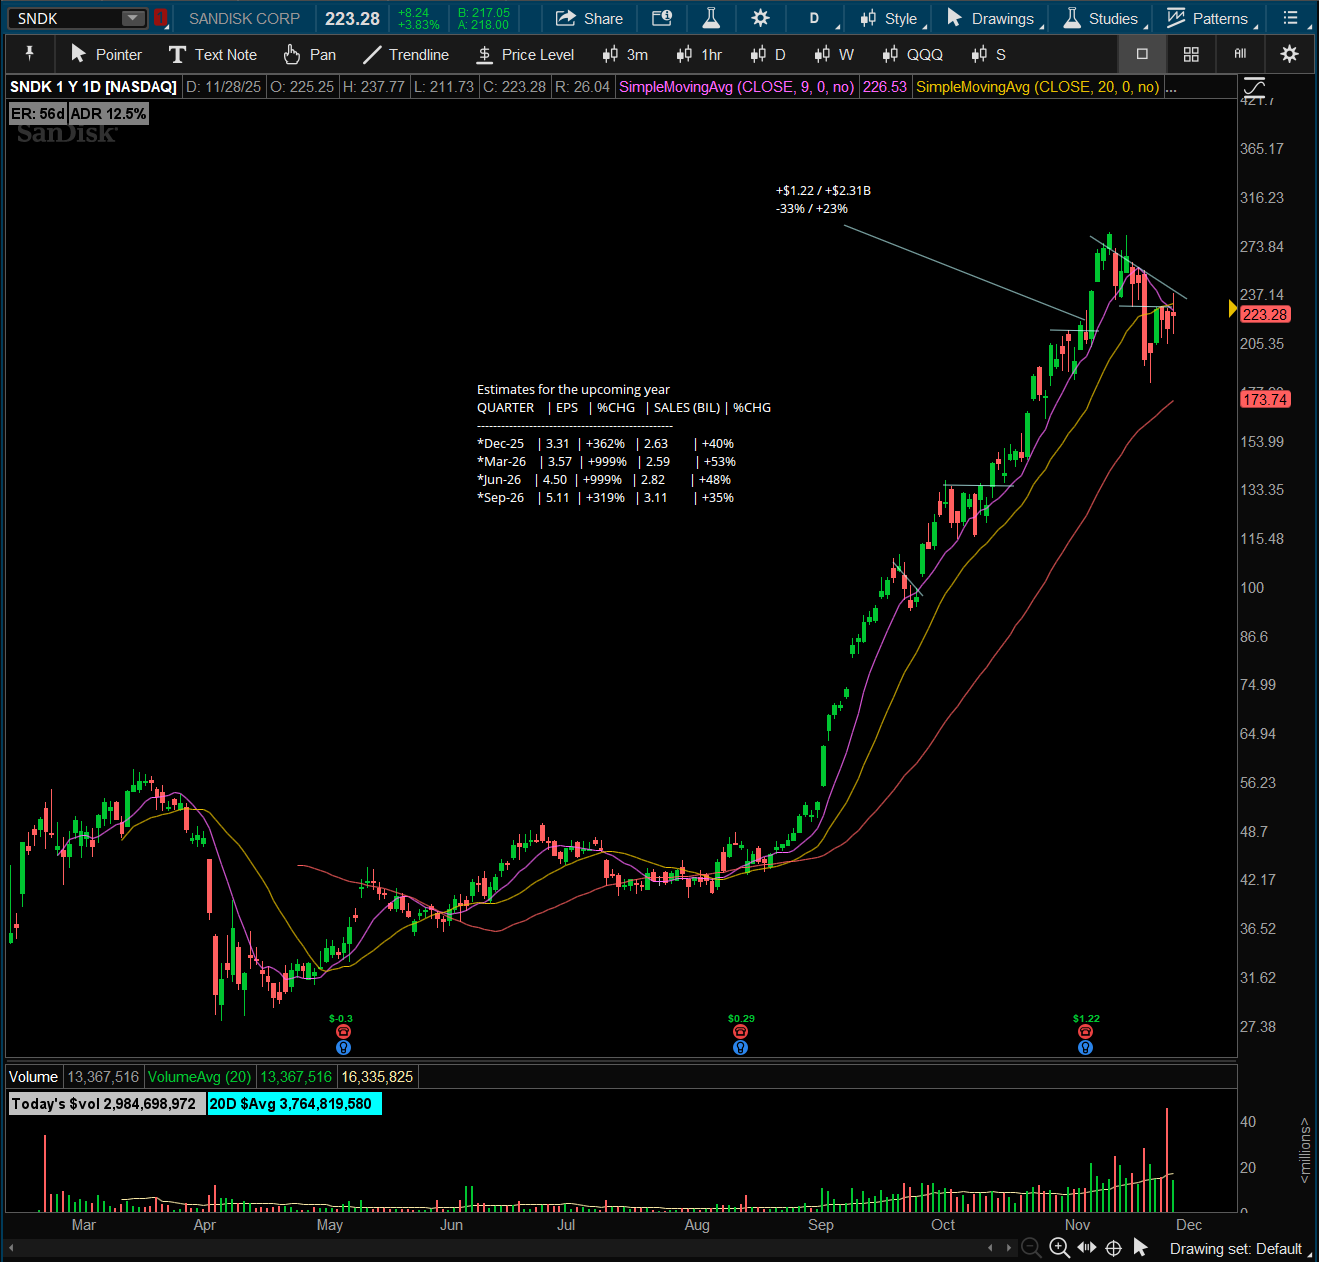Click the May earnings phone icon ($-0.3)
The height and width of the screenshot is (1262, 1319).
point(343,1032)
